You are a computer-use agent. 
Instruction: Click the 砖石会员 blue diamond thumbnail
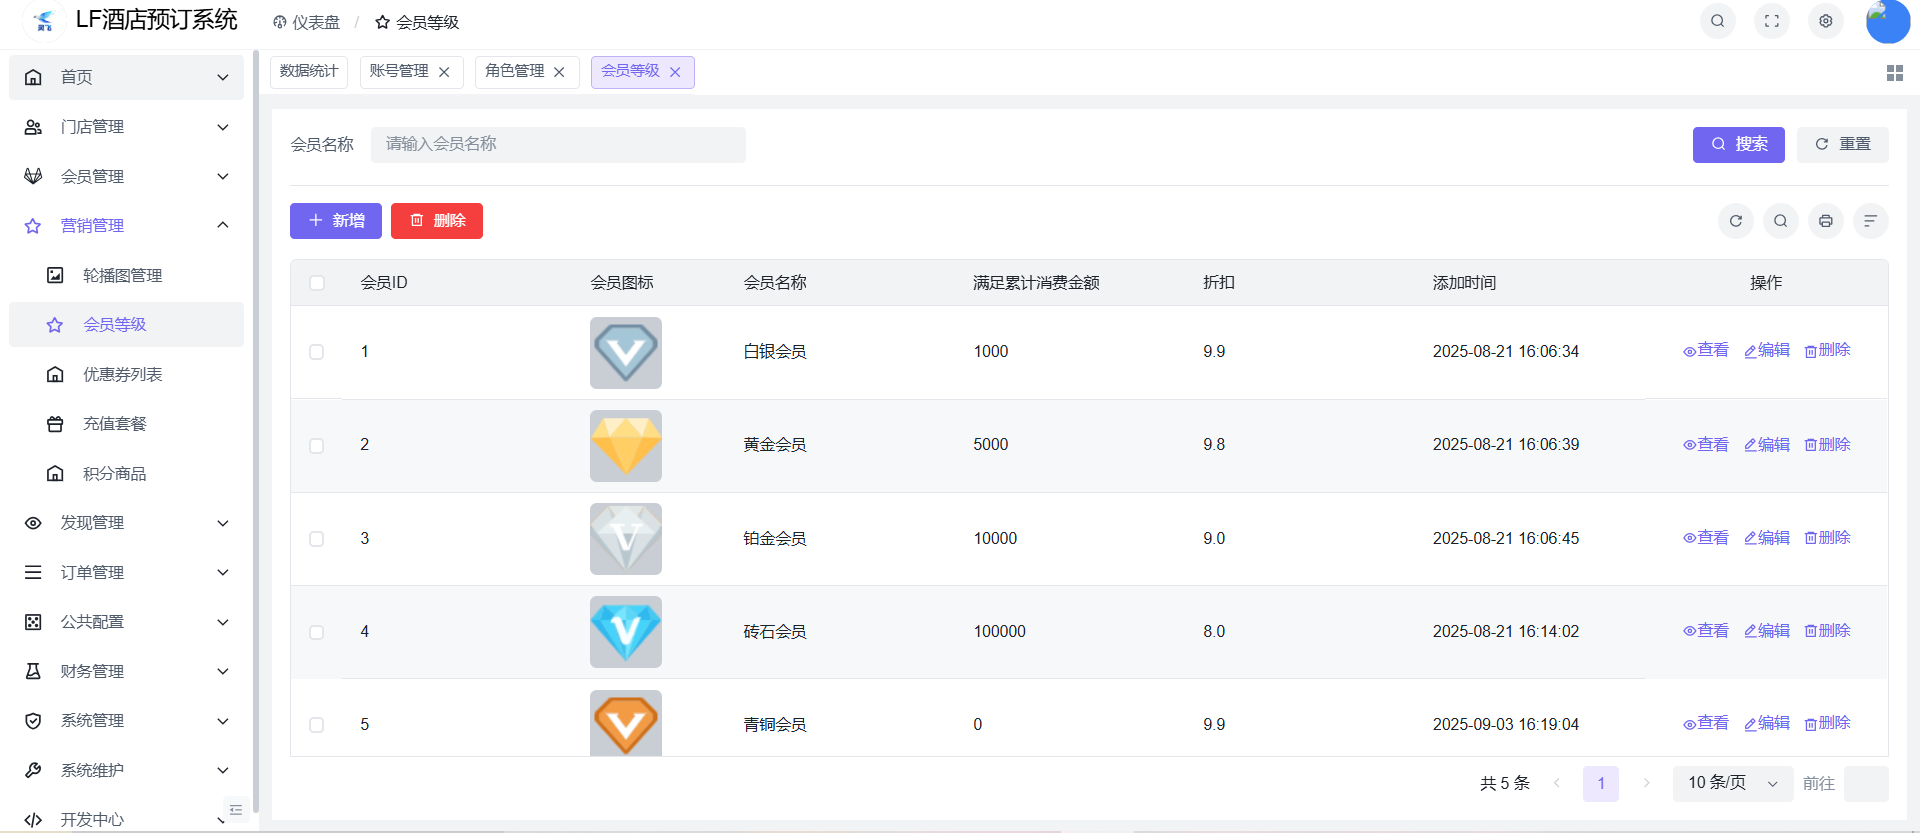pos(626,632)
